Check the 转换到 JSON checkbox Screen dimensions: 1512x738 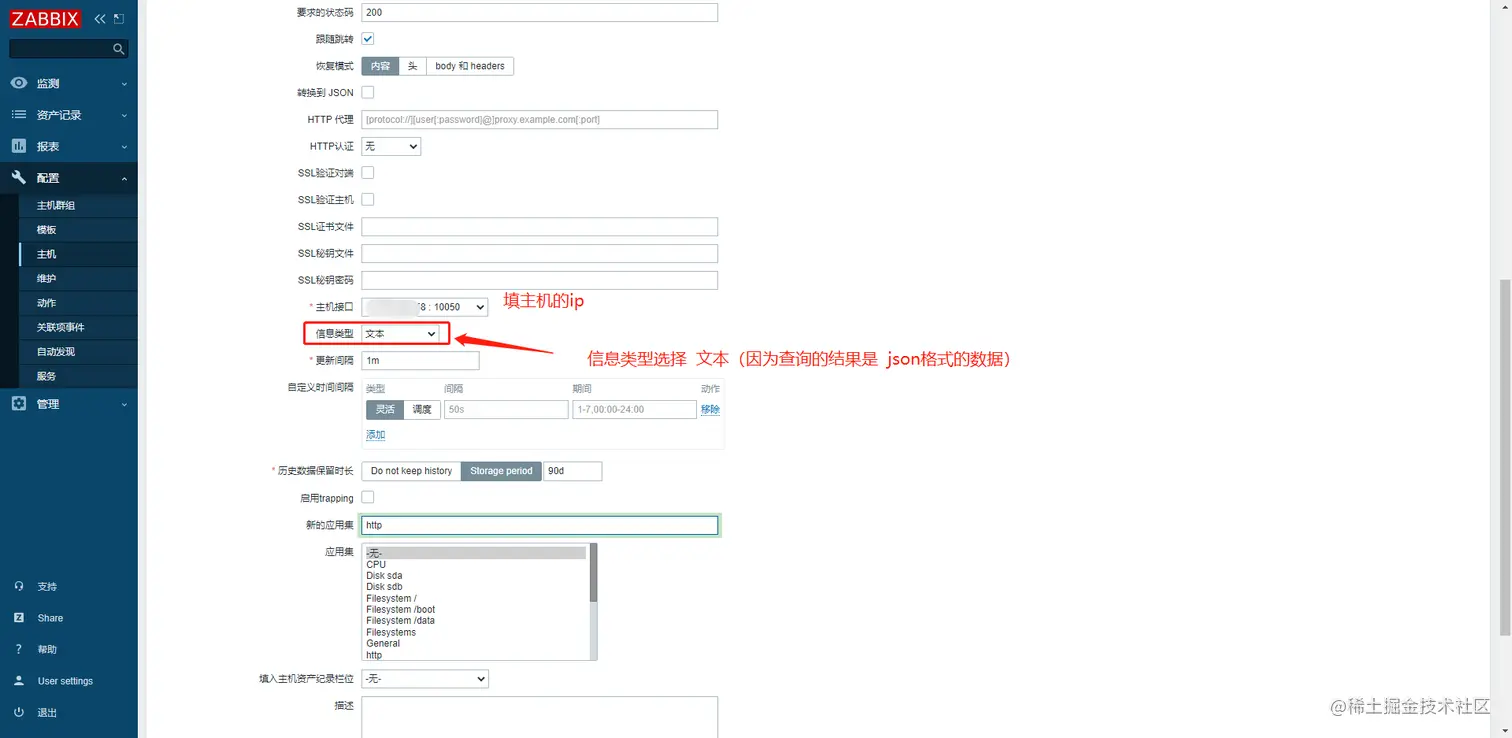[x=368, y=92]
